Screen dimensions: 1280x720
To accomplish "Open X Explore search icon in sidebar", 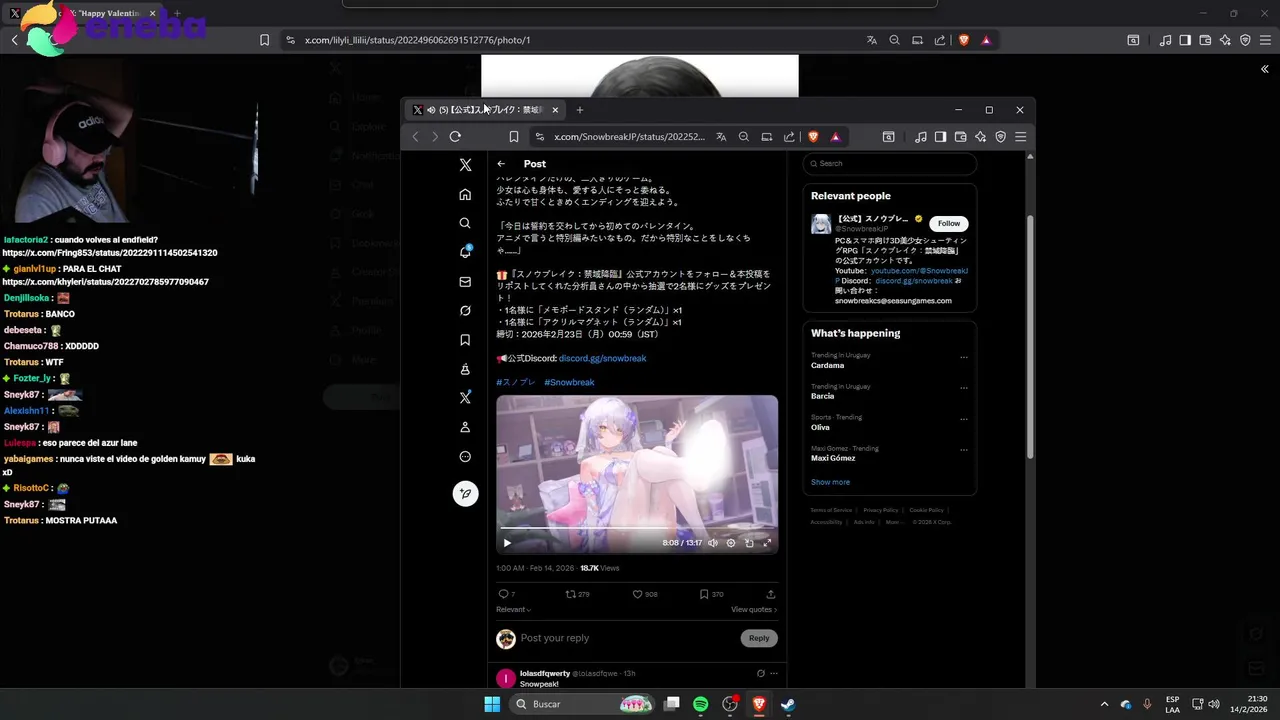I will [x=465, y=223].
